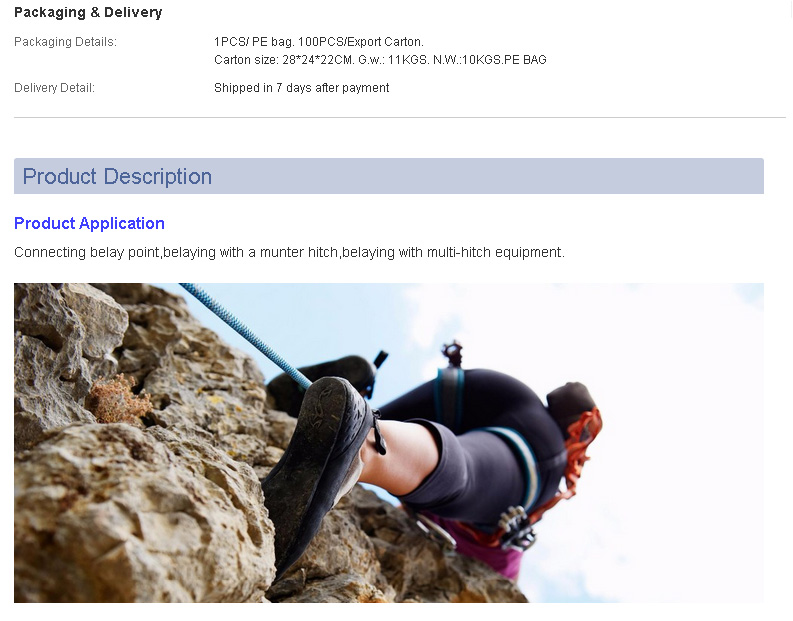Click the climbing shoe sole in photo

click(x=316, y=468)
